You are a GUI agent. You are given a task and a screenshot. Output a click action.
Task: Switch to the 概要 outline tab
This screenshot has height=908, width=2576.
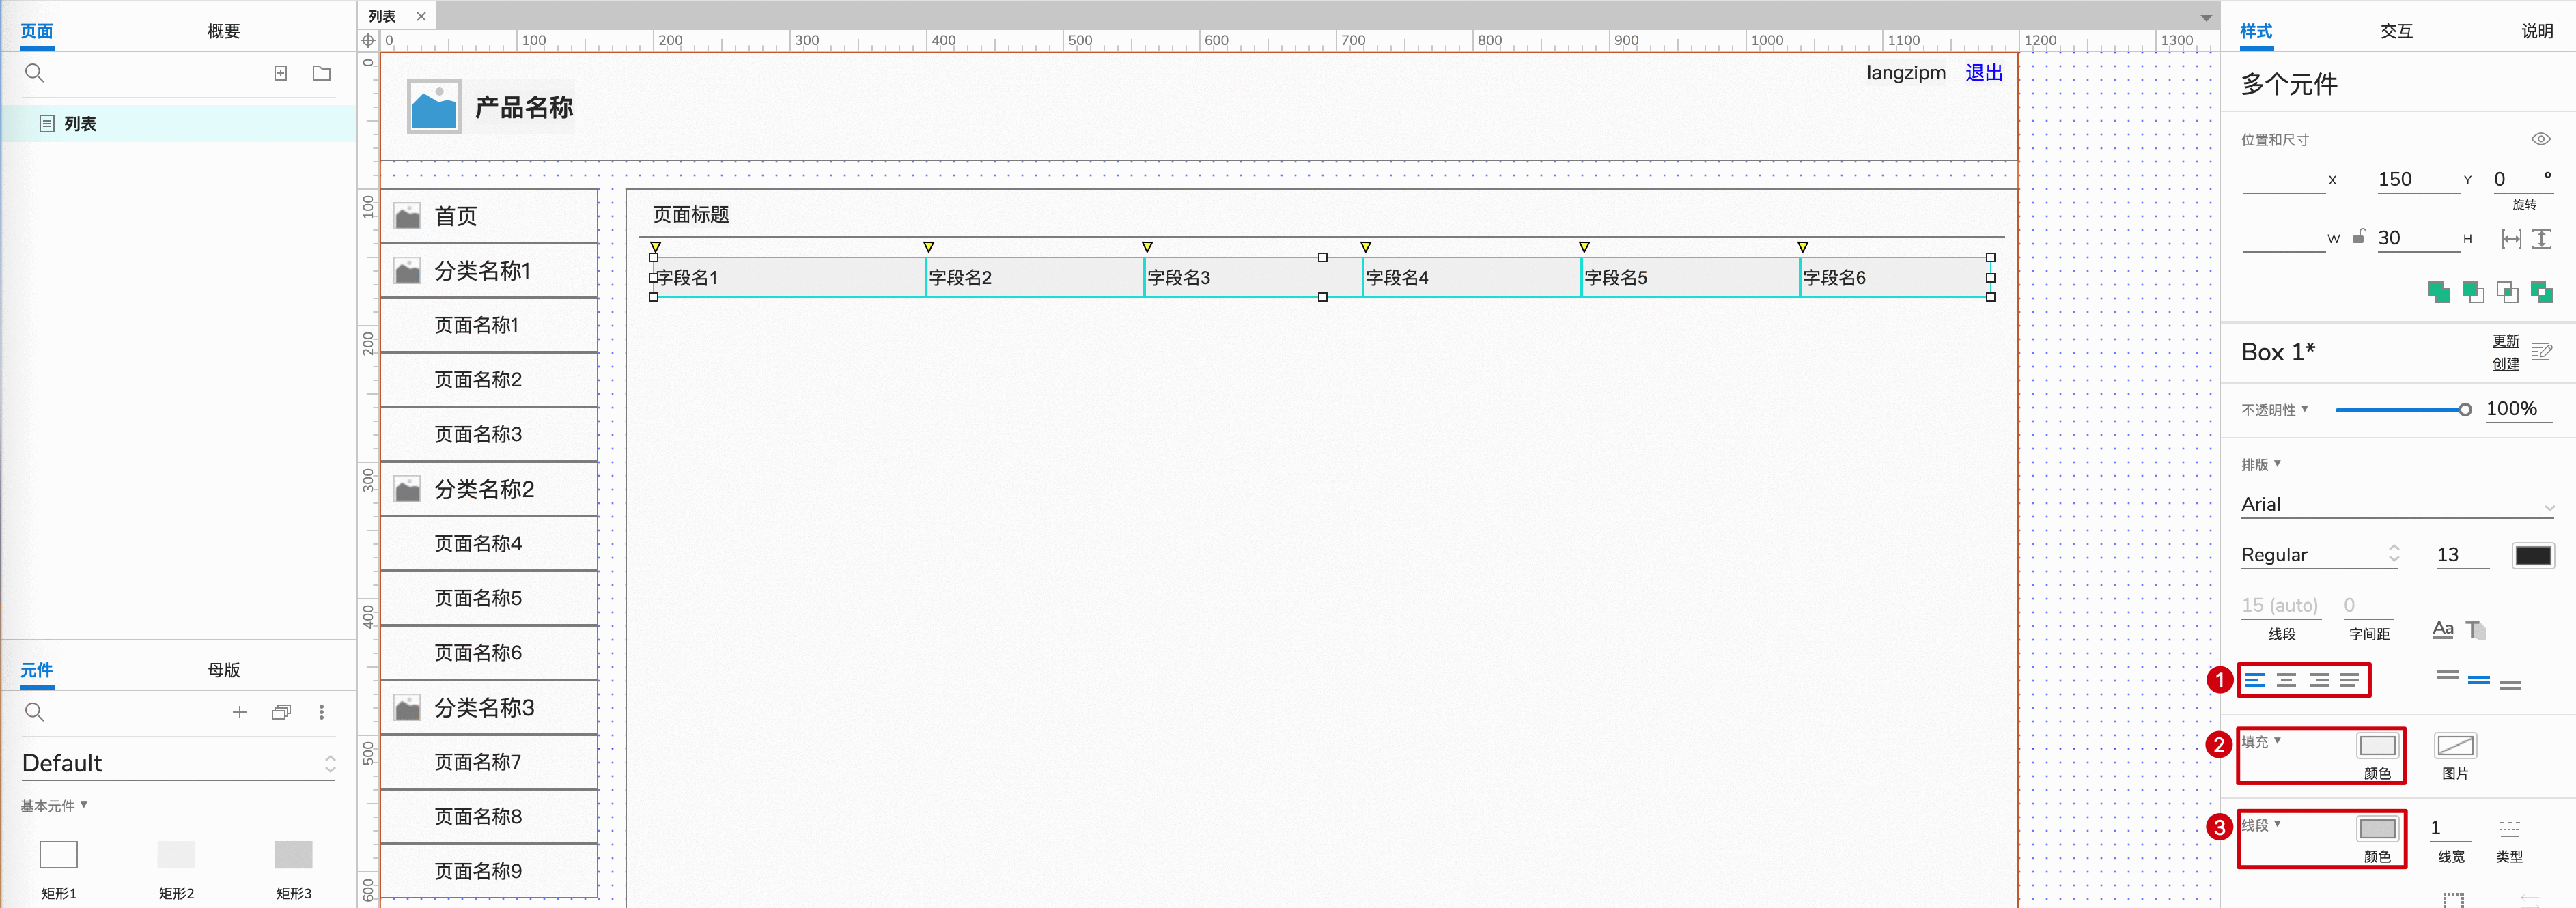[224, 31]
